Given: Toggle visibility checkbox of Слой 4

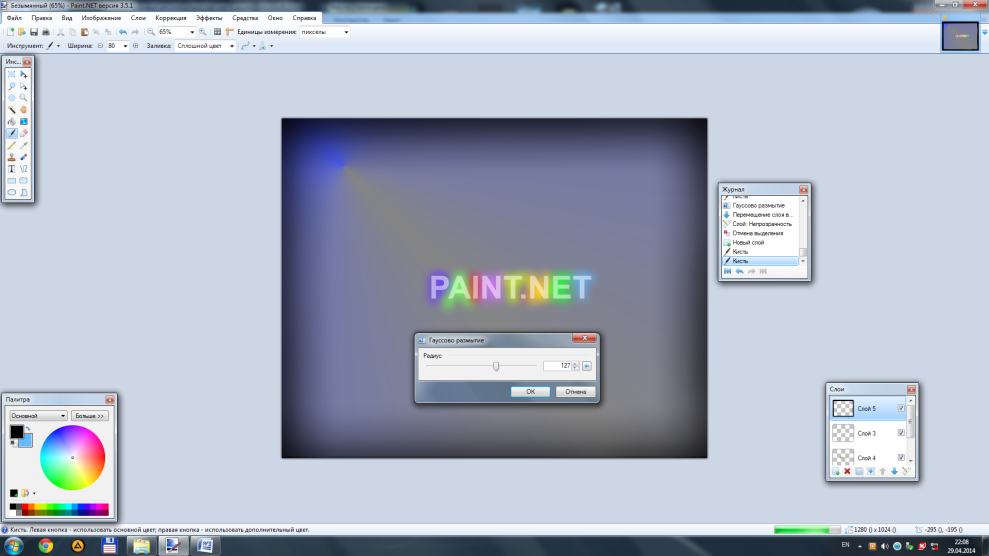Looking at the screenshot, I should click(901, 458).
